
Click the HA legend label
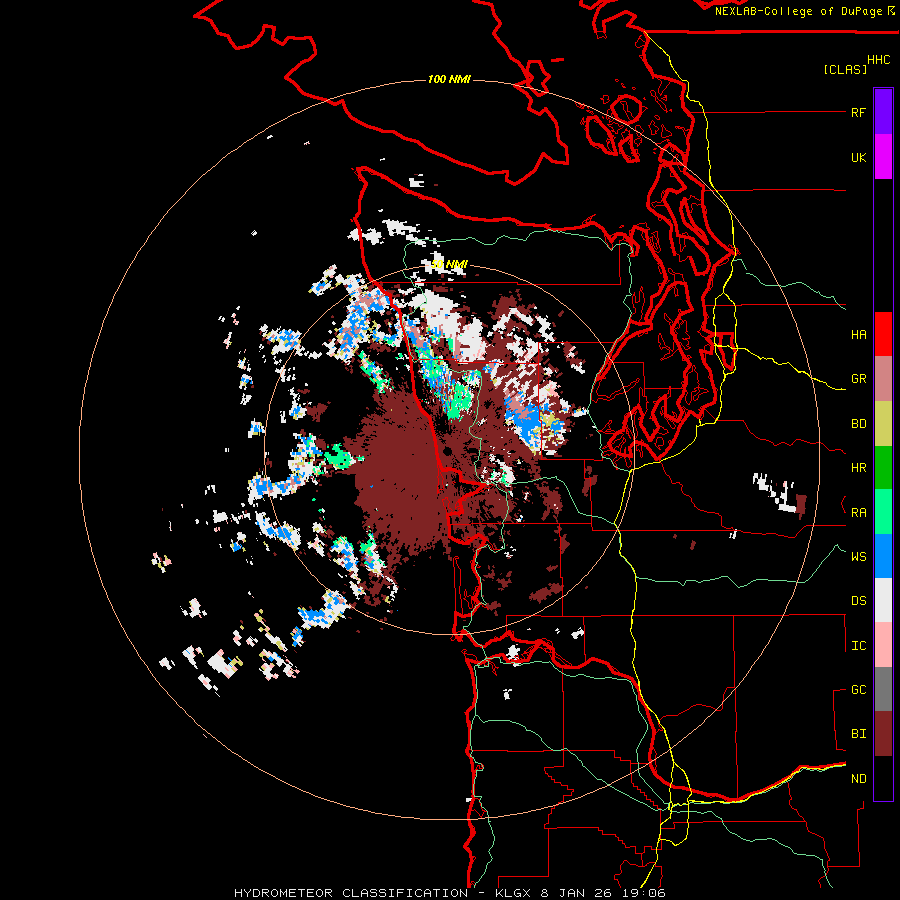[x=858, y=335]
